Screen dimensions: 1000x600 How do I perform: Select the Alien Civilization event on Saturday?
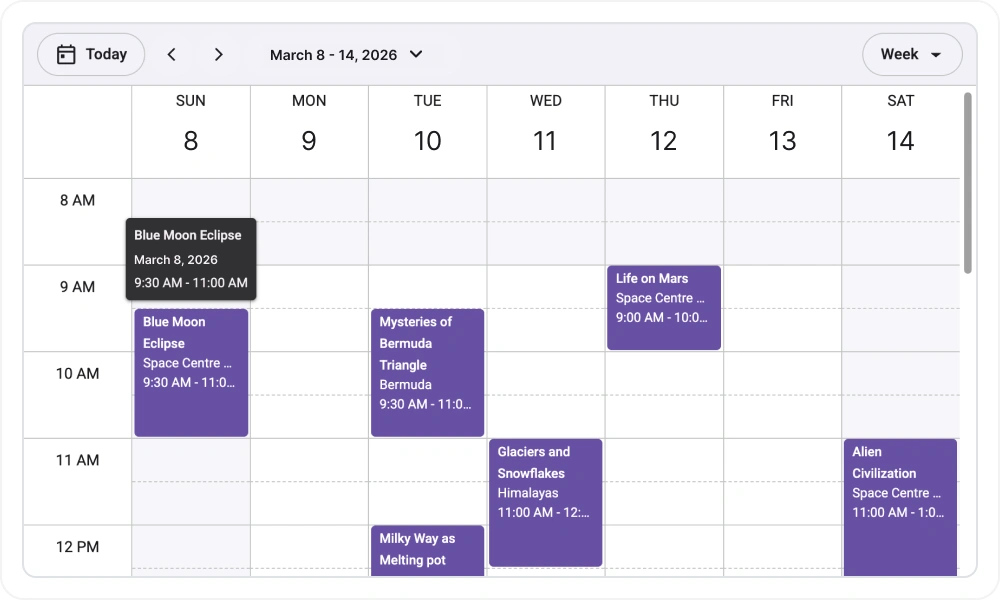click(x=899, y=505)
